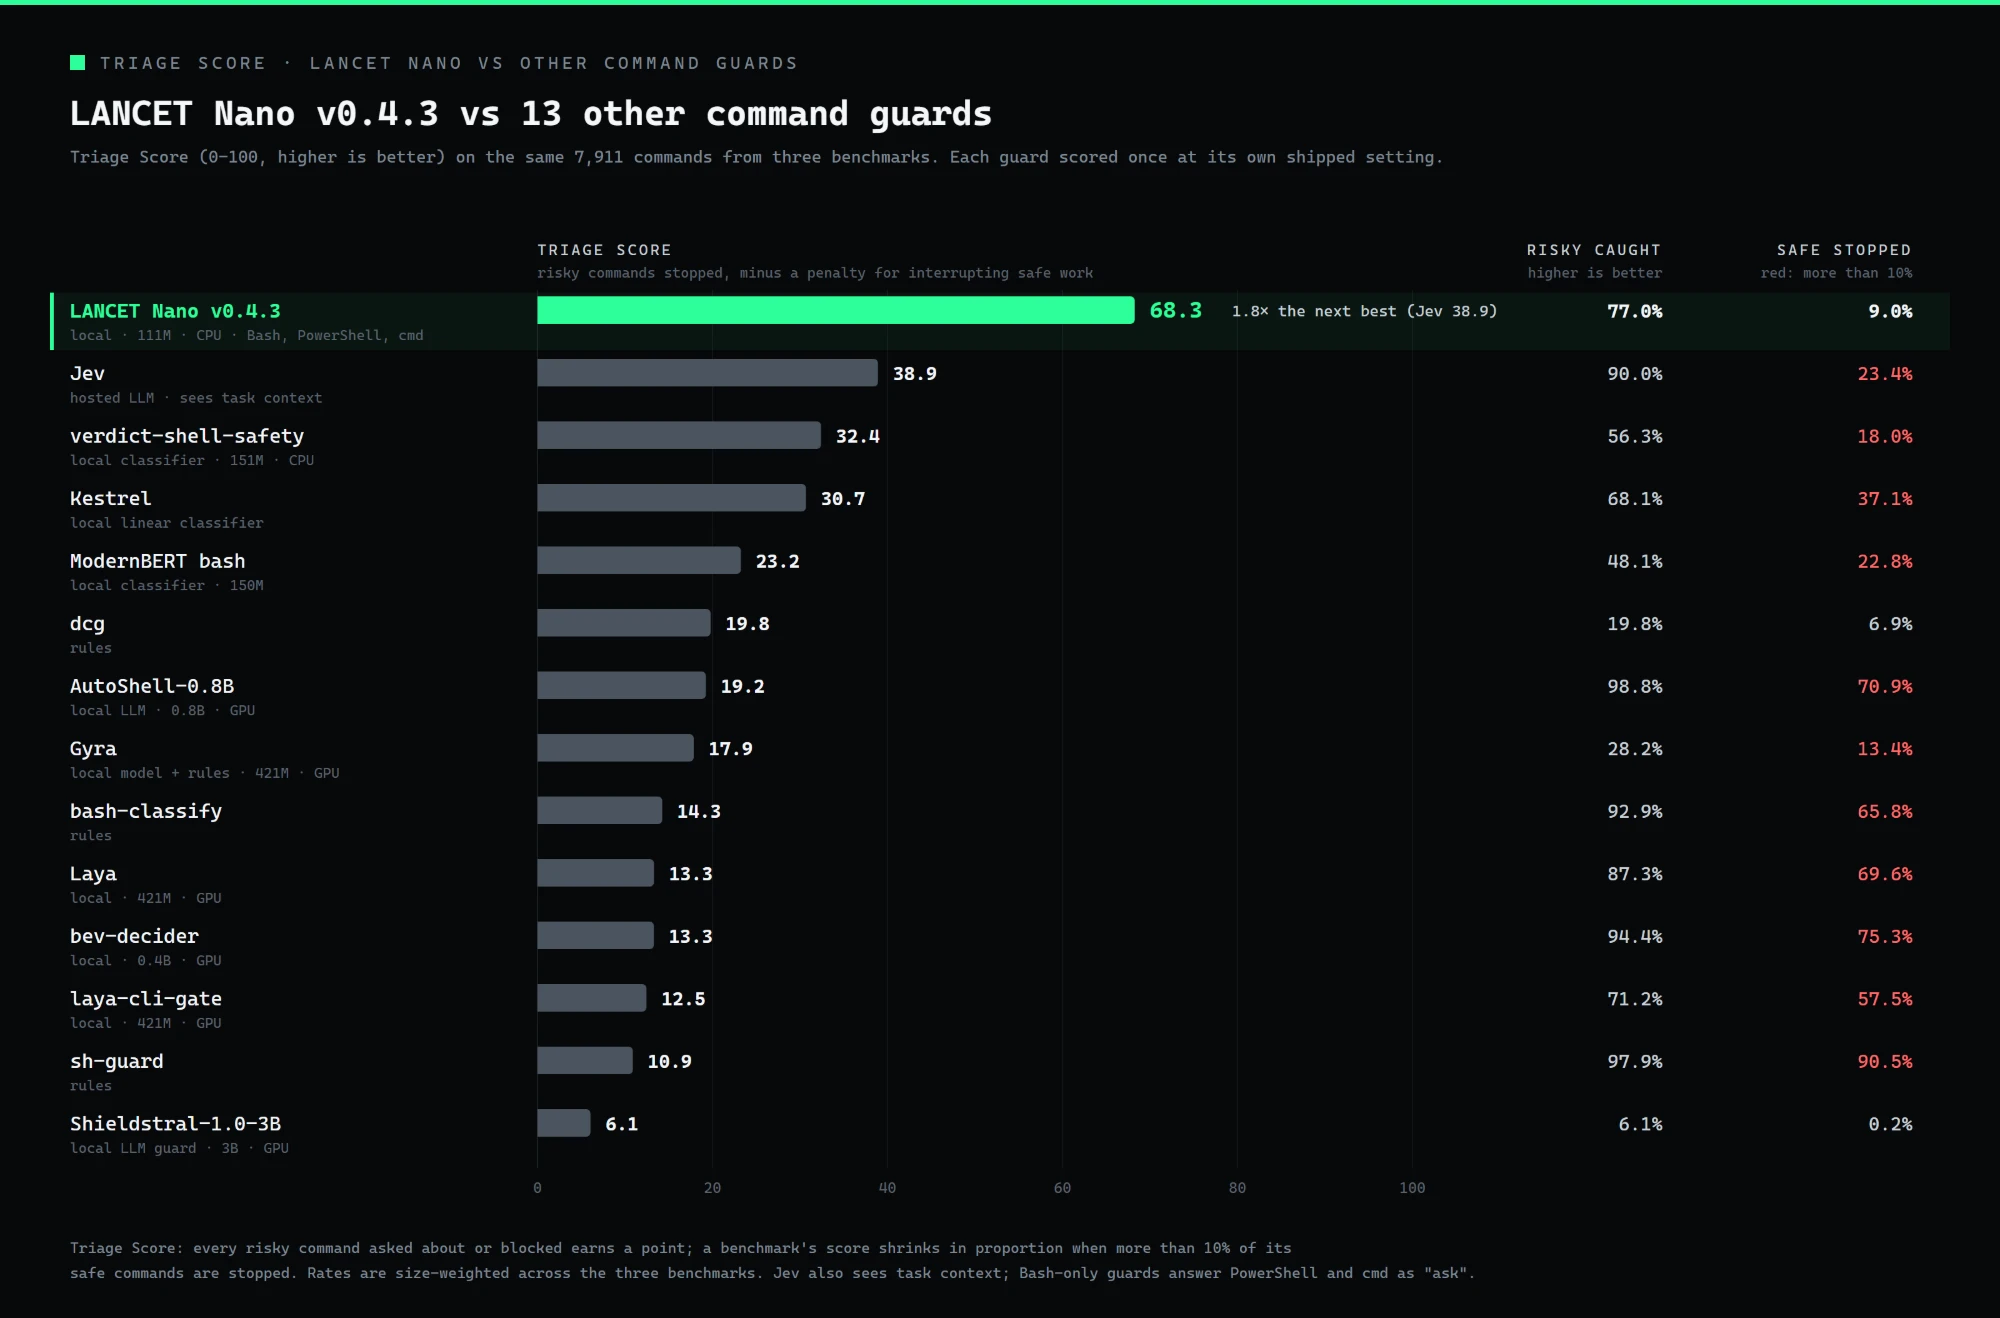2000x1318 pixels.
Task: Click the 'local linear classifier' subtitle
Action: pos(167,523)
